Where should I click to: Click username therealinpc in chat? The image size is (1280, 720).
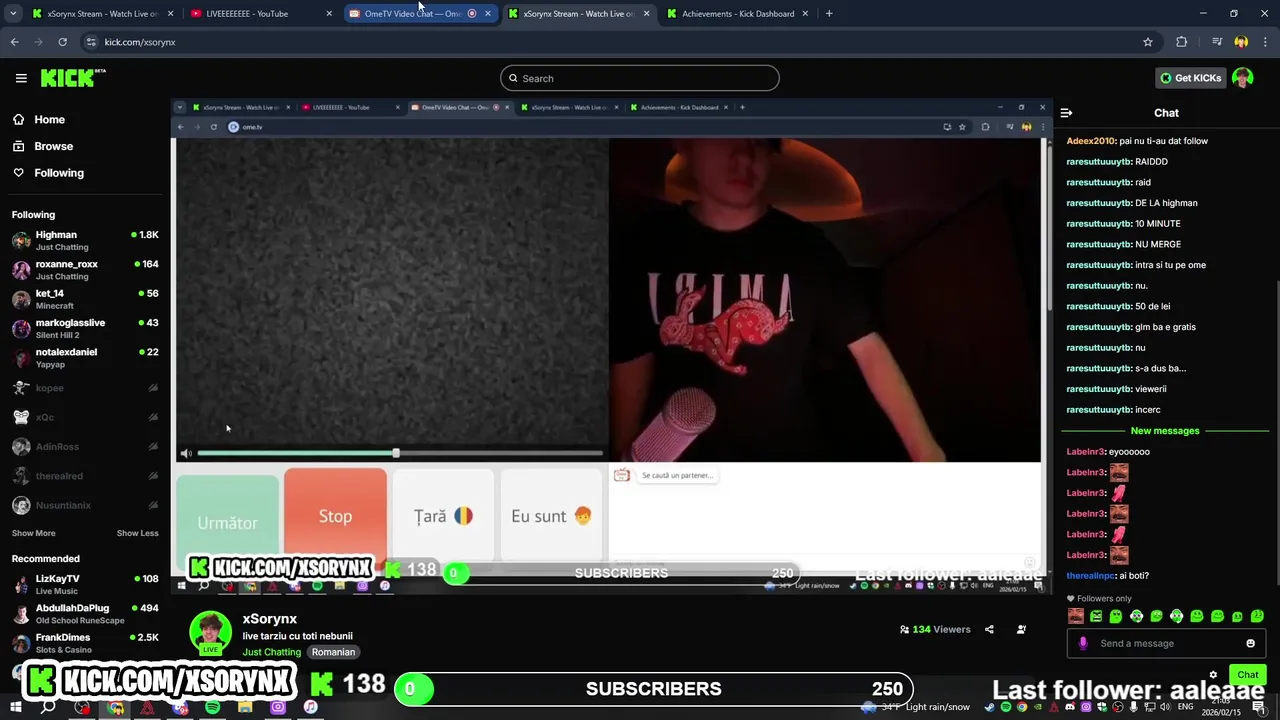pos(1090,576)
